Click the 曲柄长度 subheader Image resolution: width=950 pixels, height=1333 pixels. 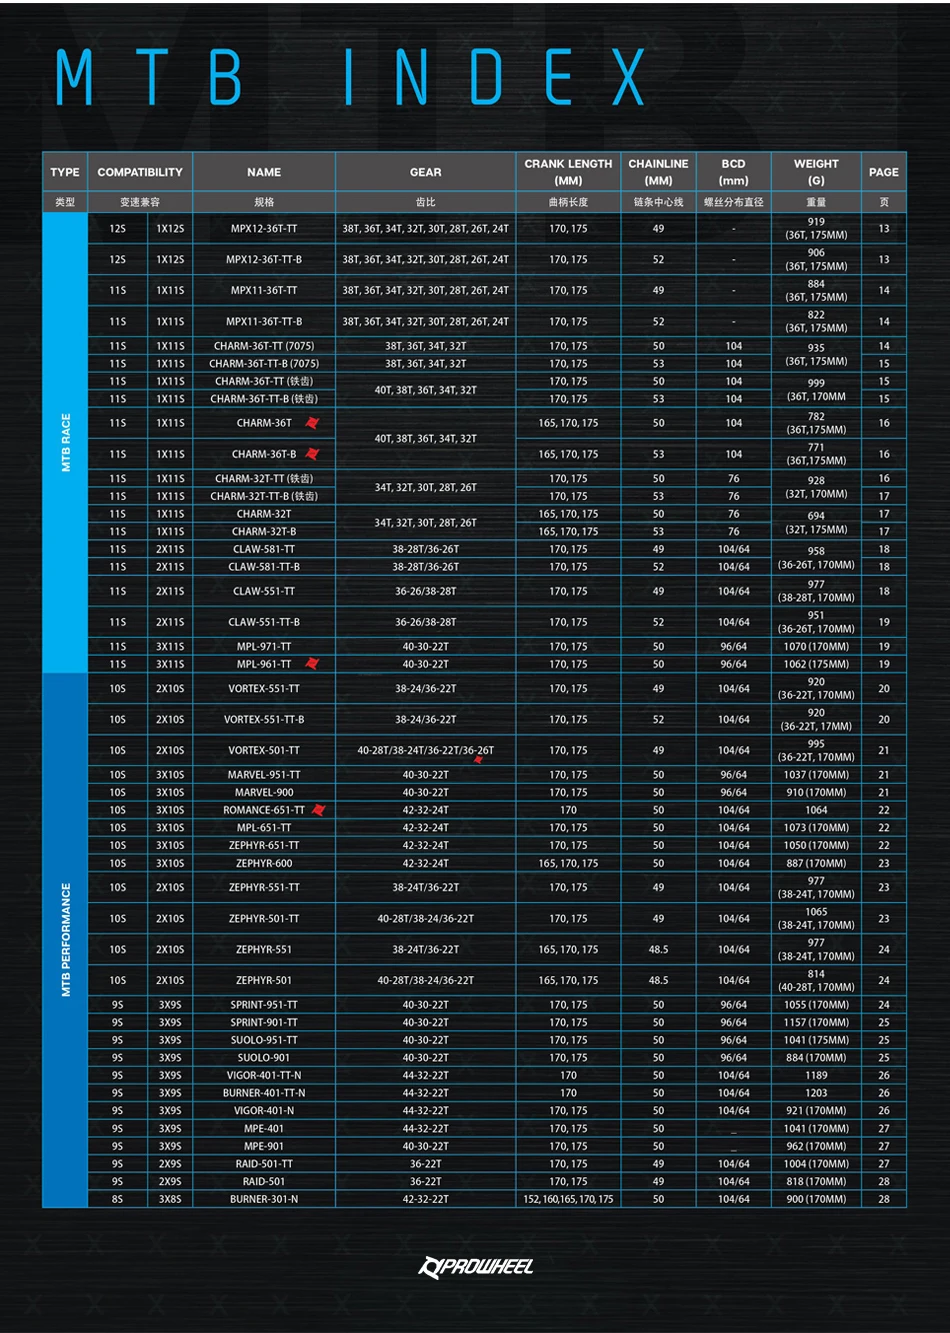click(x=568, y=202)
